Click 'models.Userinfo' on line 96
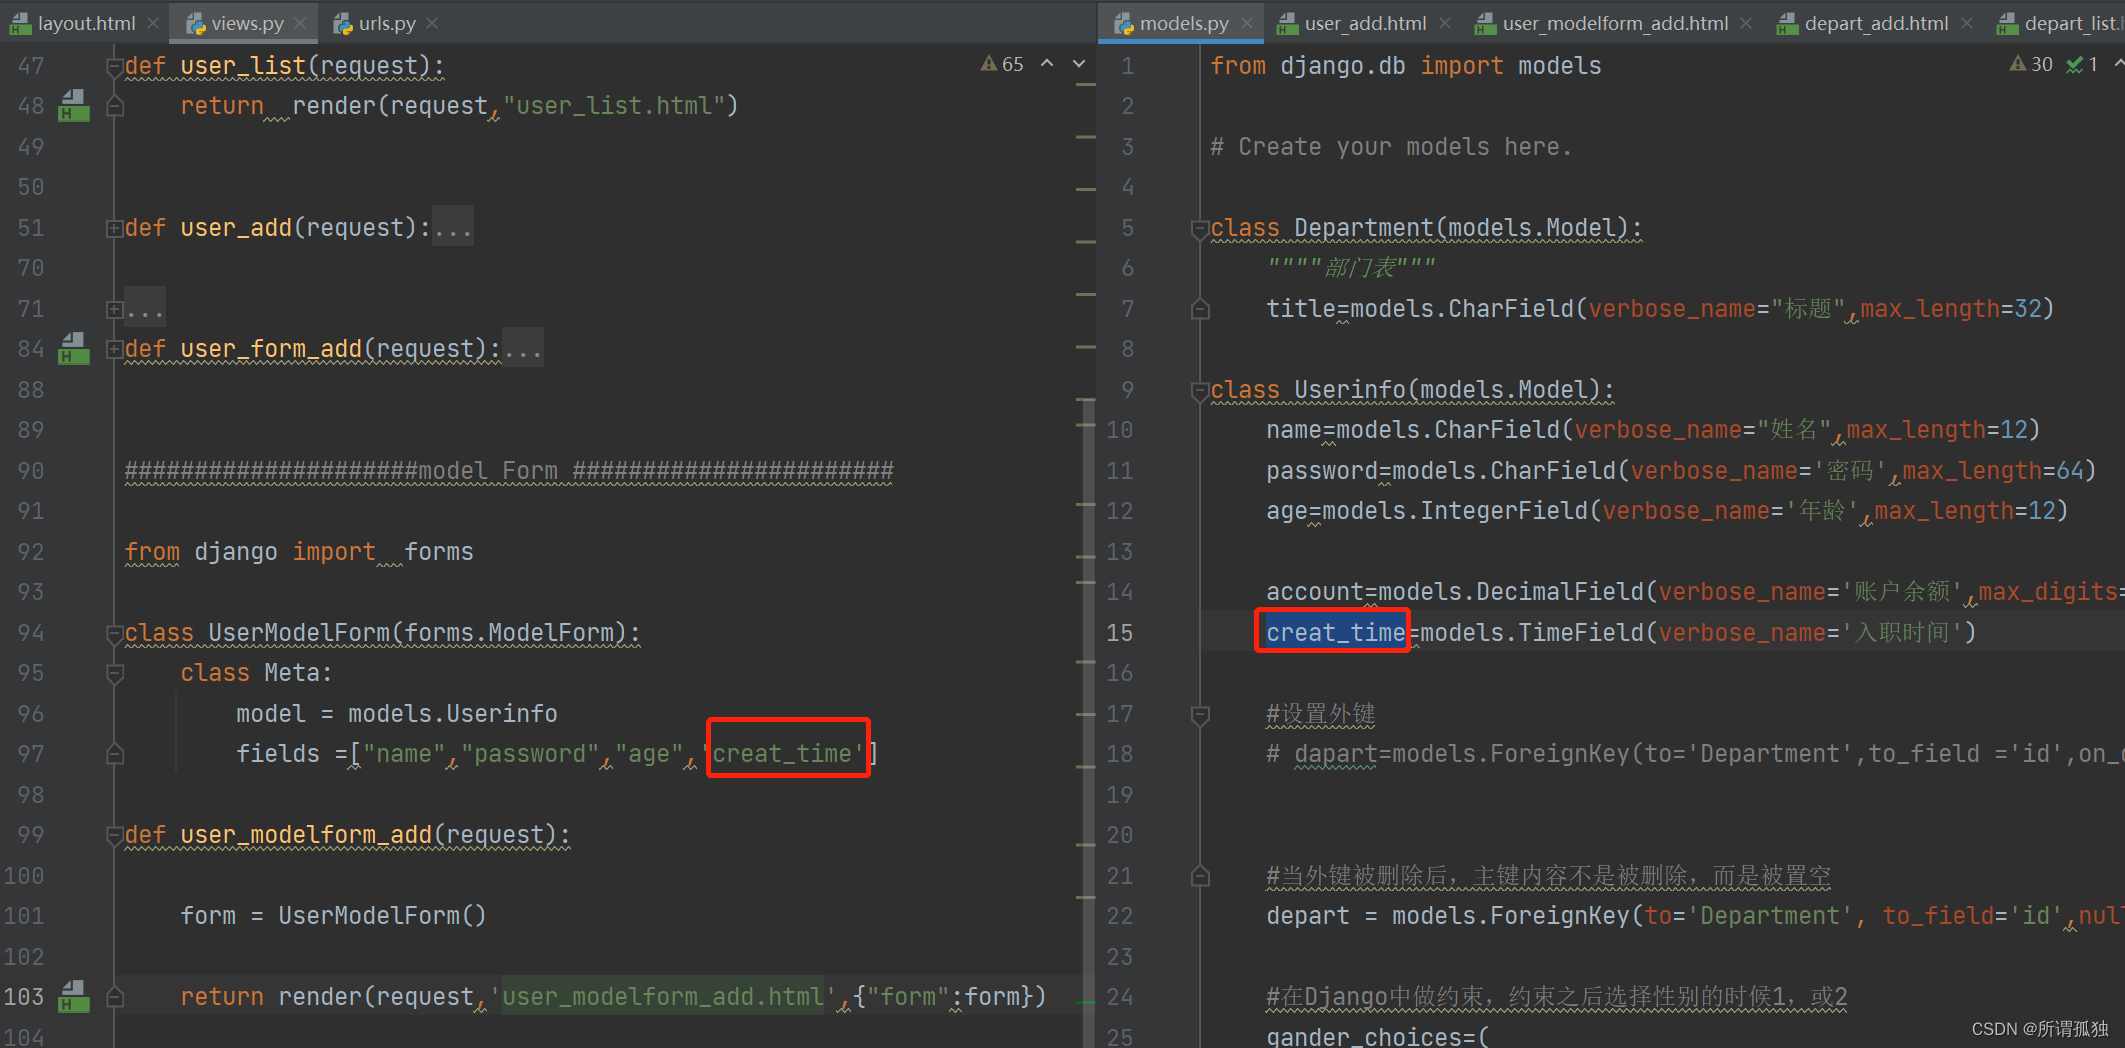 click(453, 713)
